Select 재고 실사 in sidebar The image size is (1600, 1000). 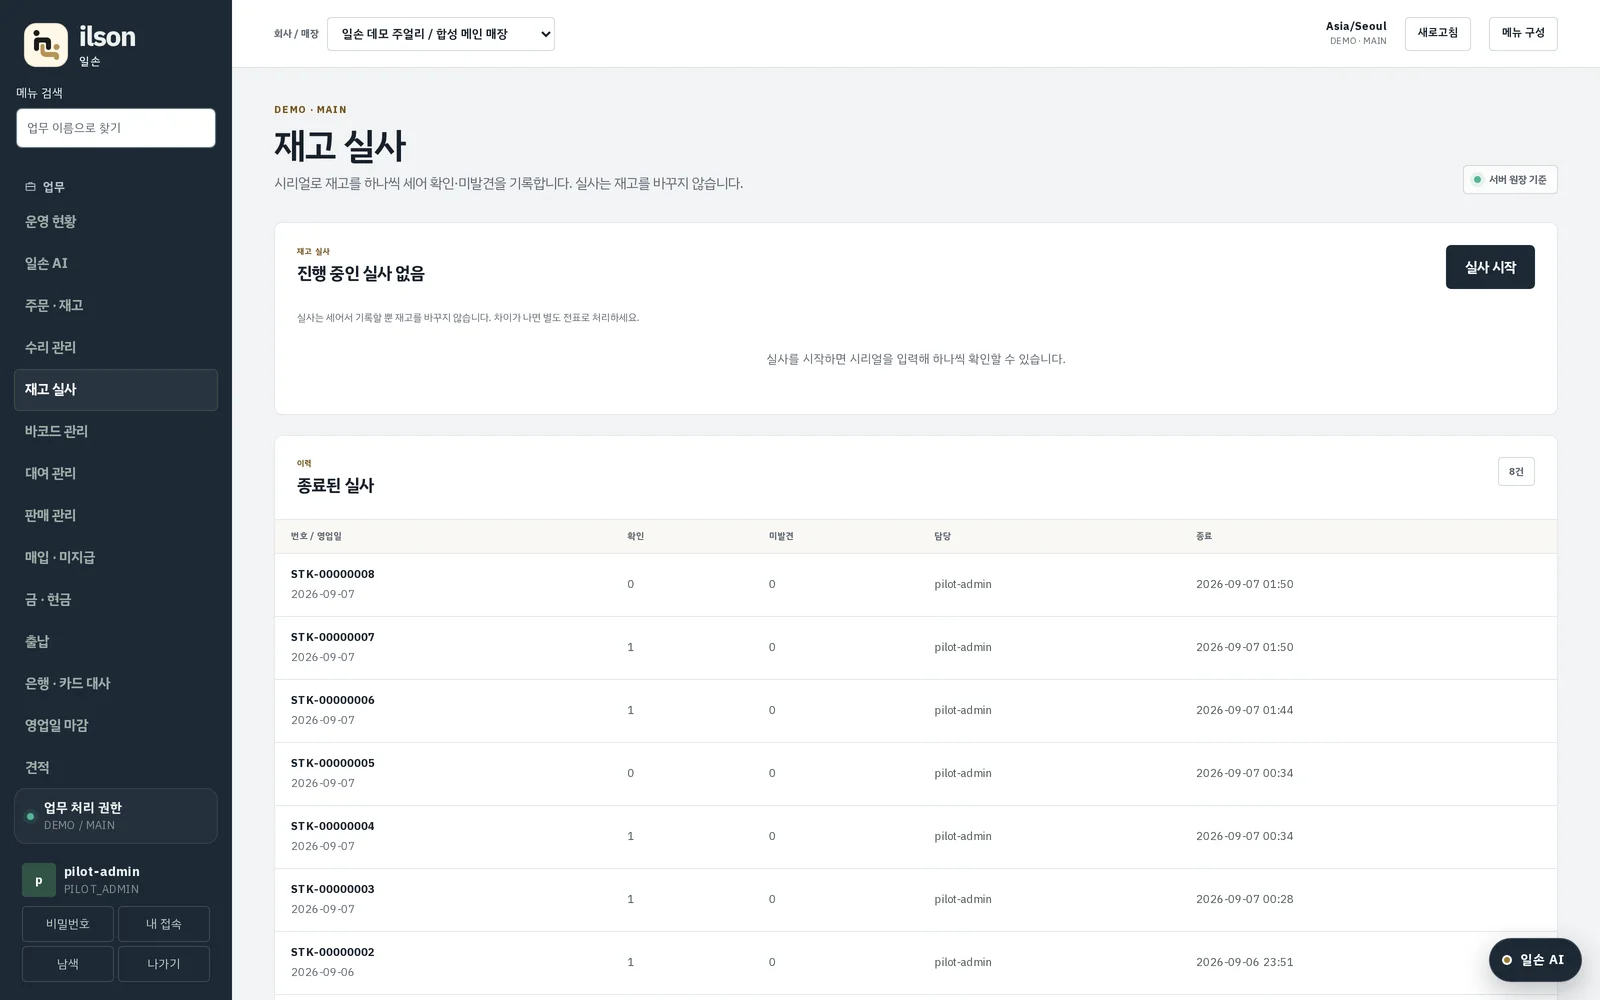pyautogui.click(x=116, y=390)
